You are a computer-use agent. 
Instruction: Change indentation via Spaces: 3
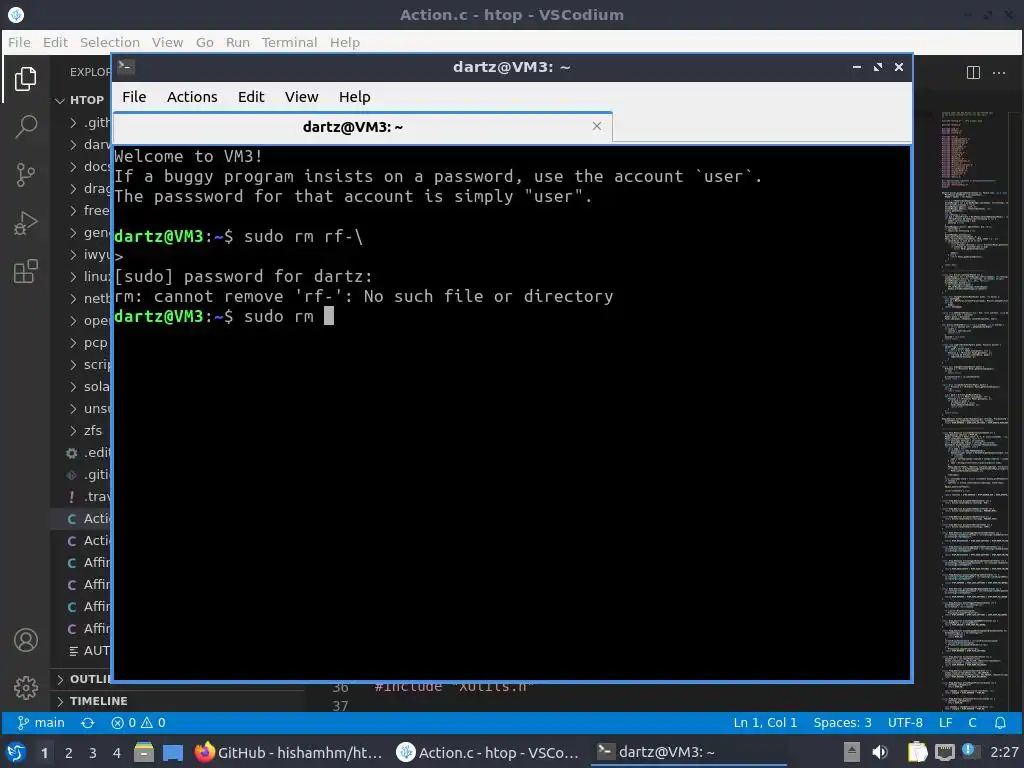pos(842,723)
